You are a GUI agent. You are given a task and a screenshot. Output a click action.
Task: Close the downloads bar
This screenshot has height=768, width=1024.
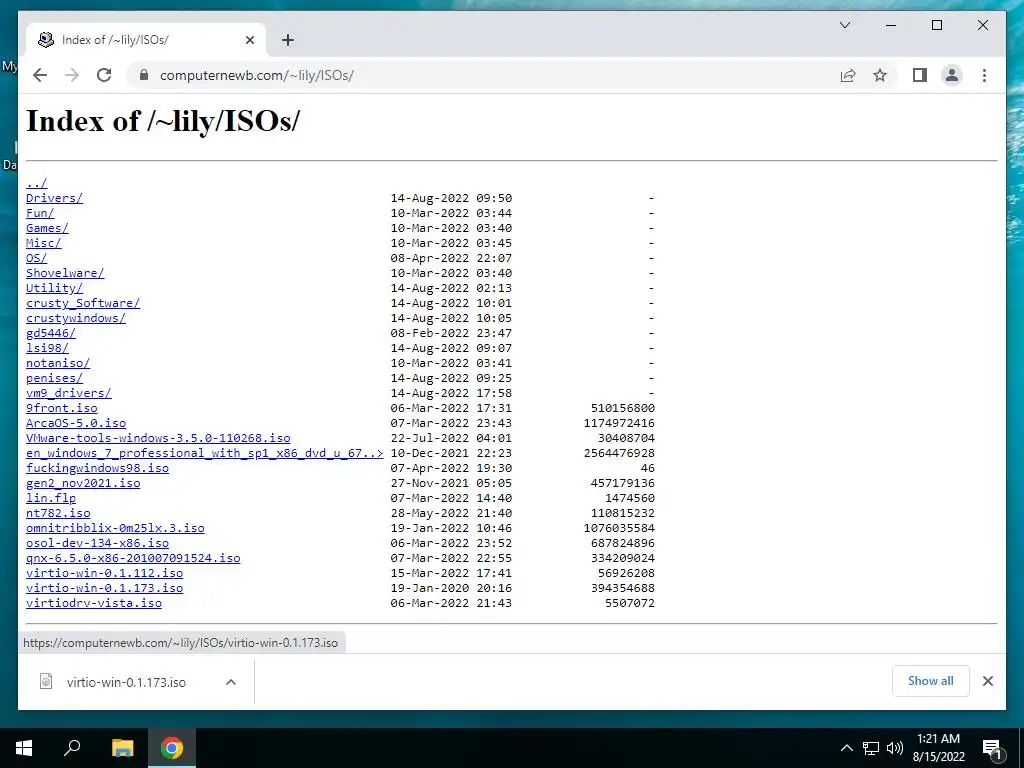(987, 681)
